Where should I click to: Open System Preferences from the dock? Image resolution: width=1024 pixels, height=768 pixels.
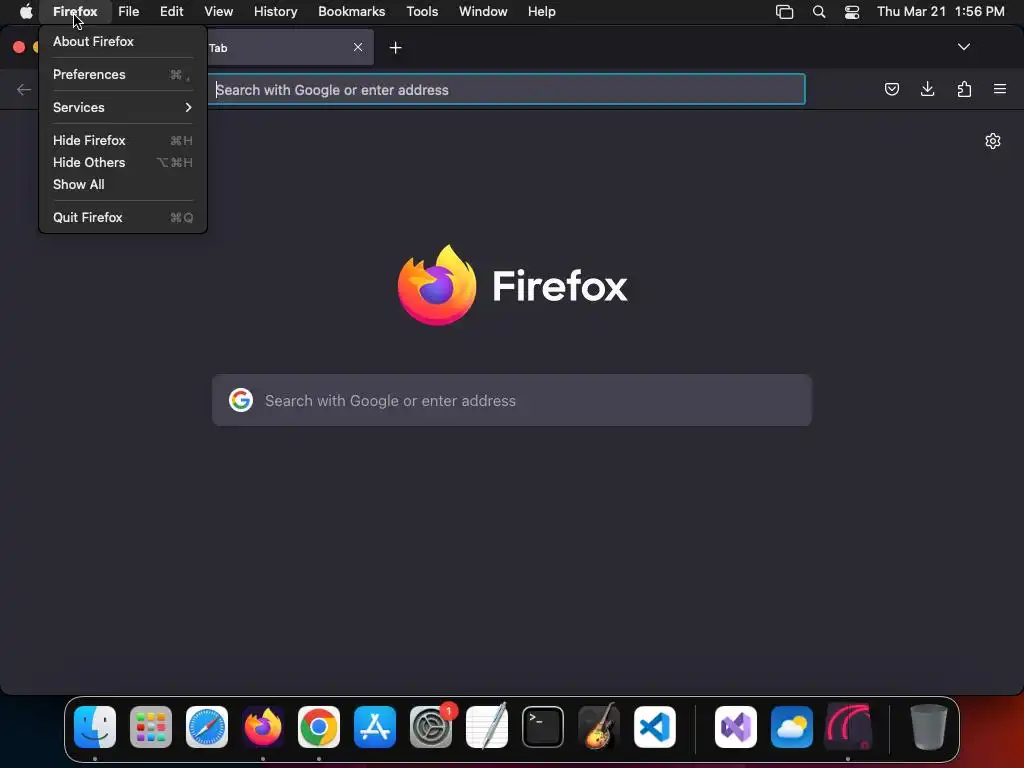pos(431,727)
